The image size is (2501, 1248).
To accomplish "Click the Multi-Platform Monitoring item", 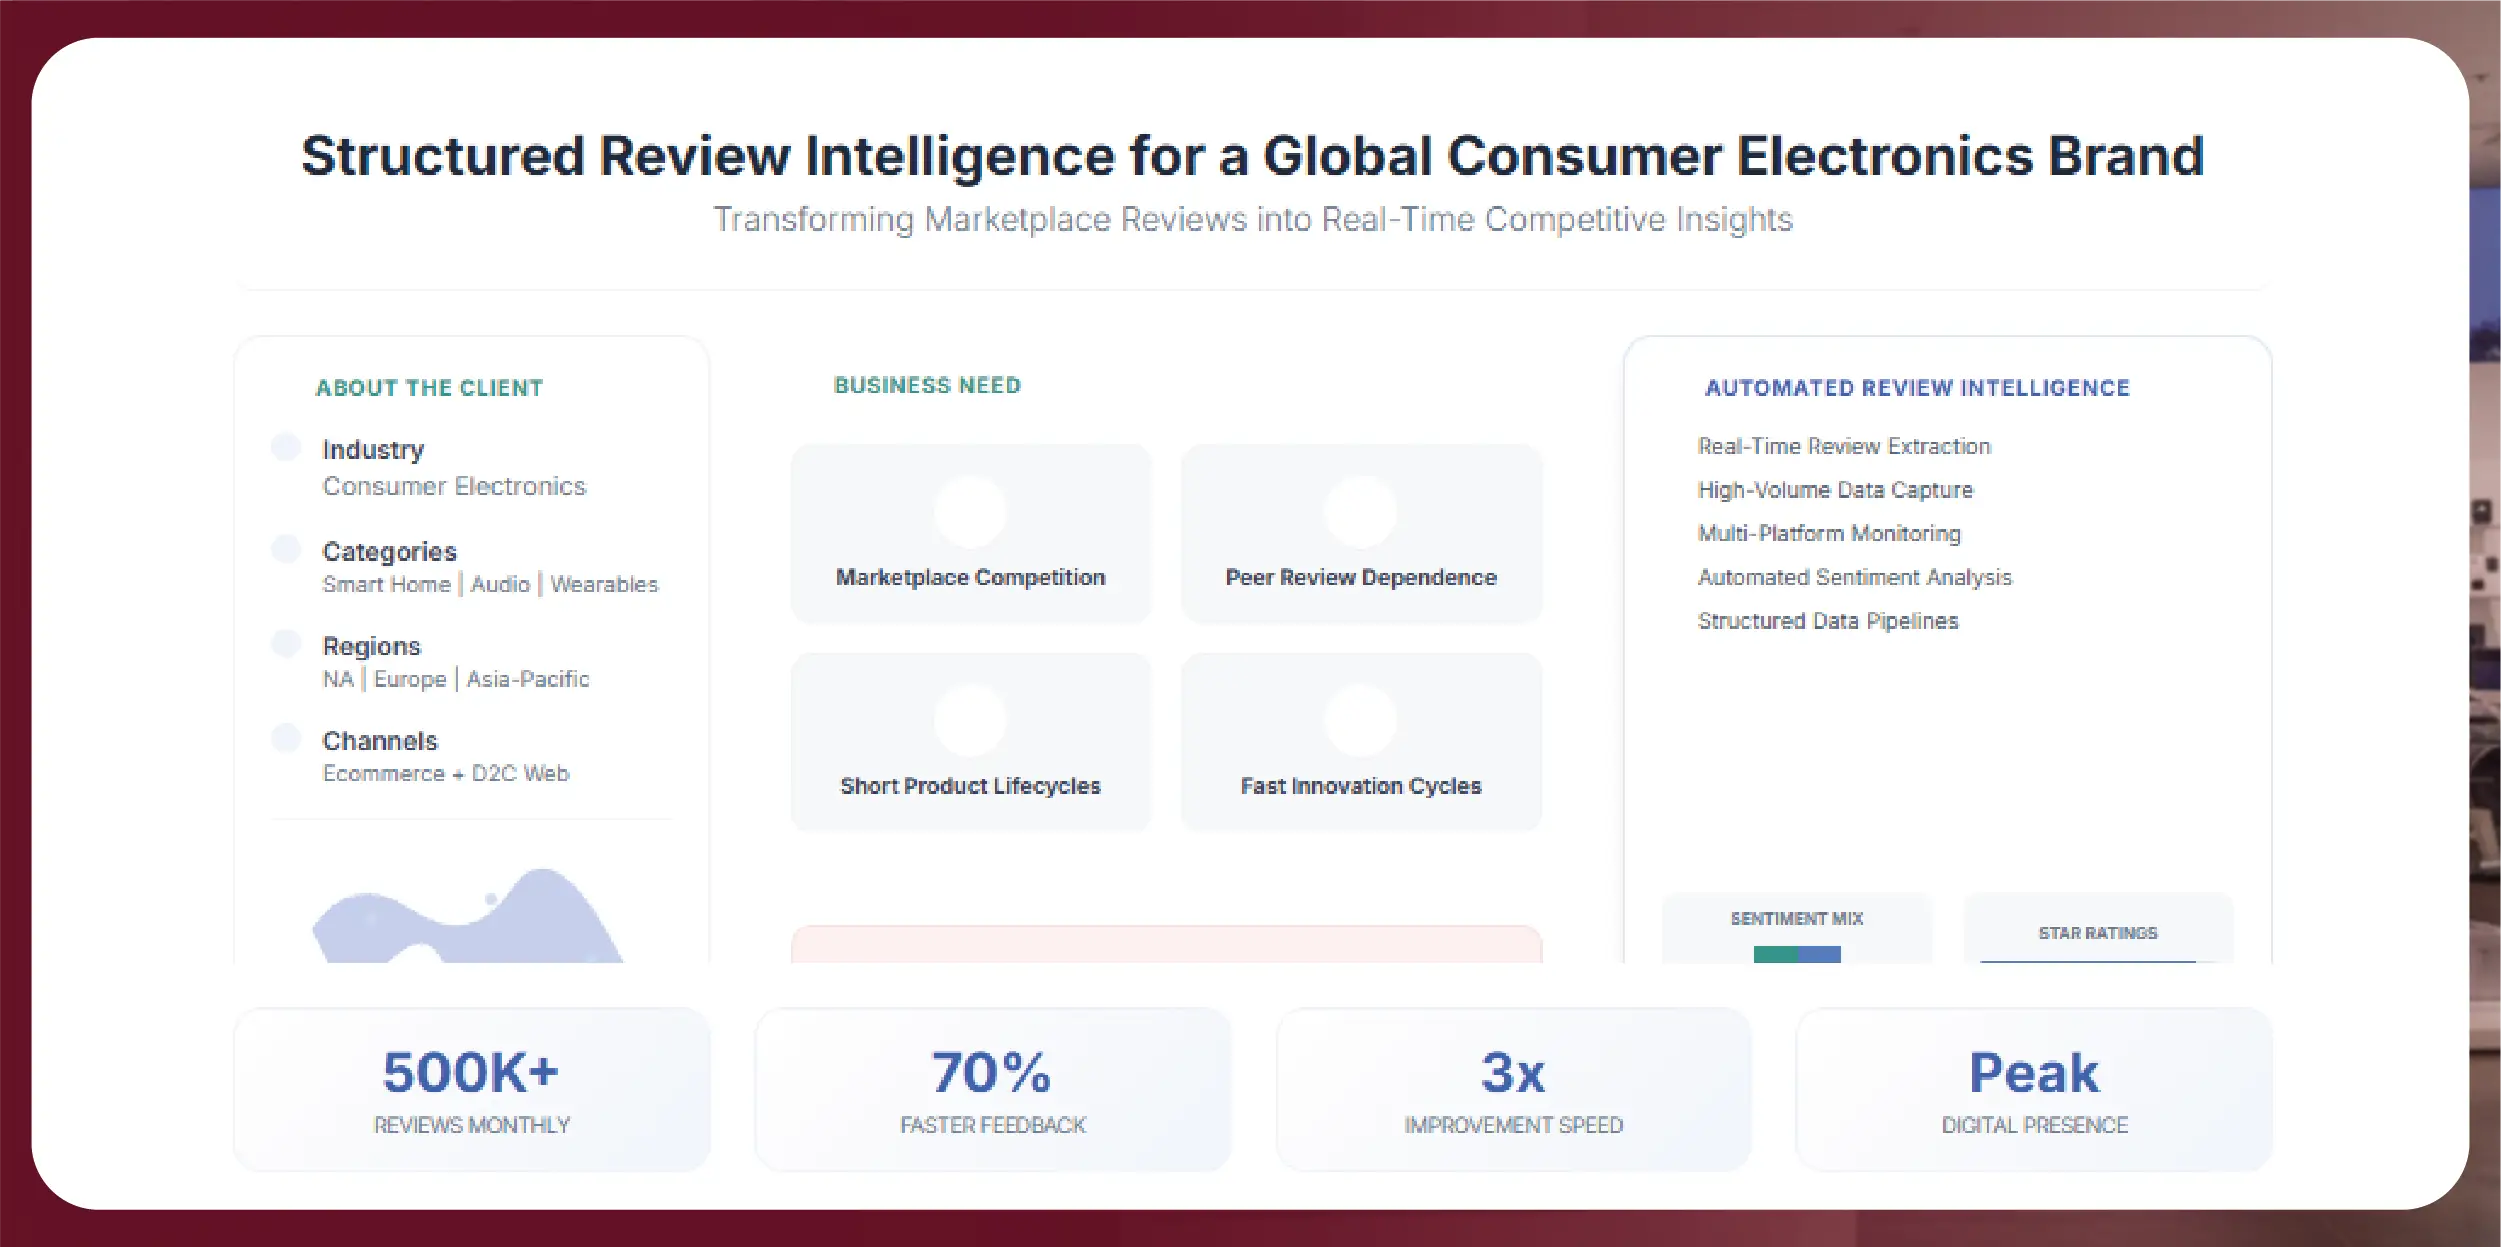I will pyautogui.click(x=1828, y=534).
